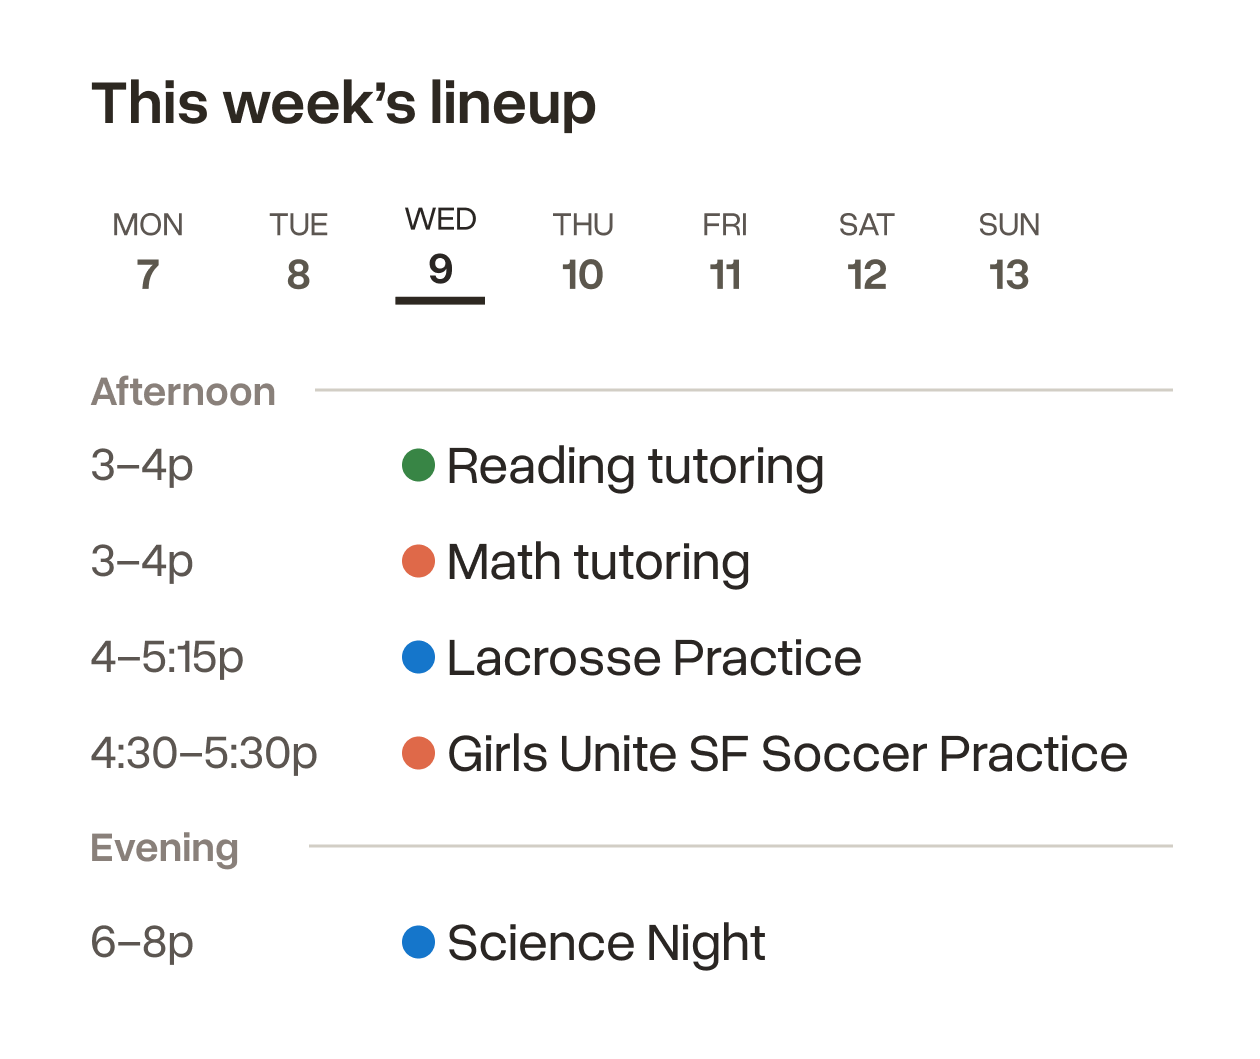
Task: Select the WED 9 day tab
Action: click(x=440, y=253)
